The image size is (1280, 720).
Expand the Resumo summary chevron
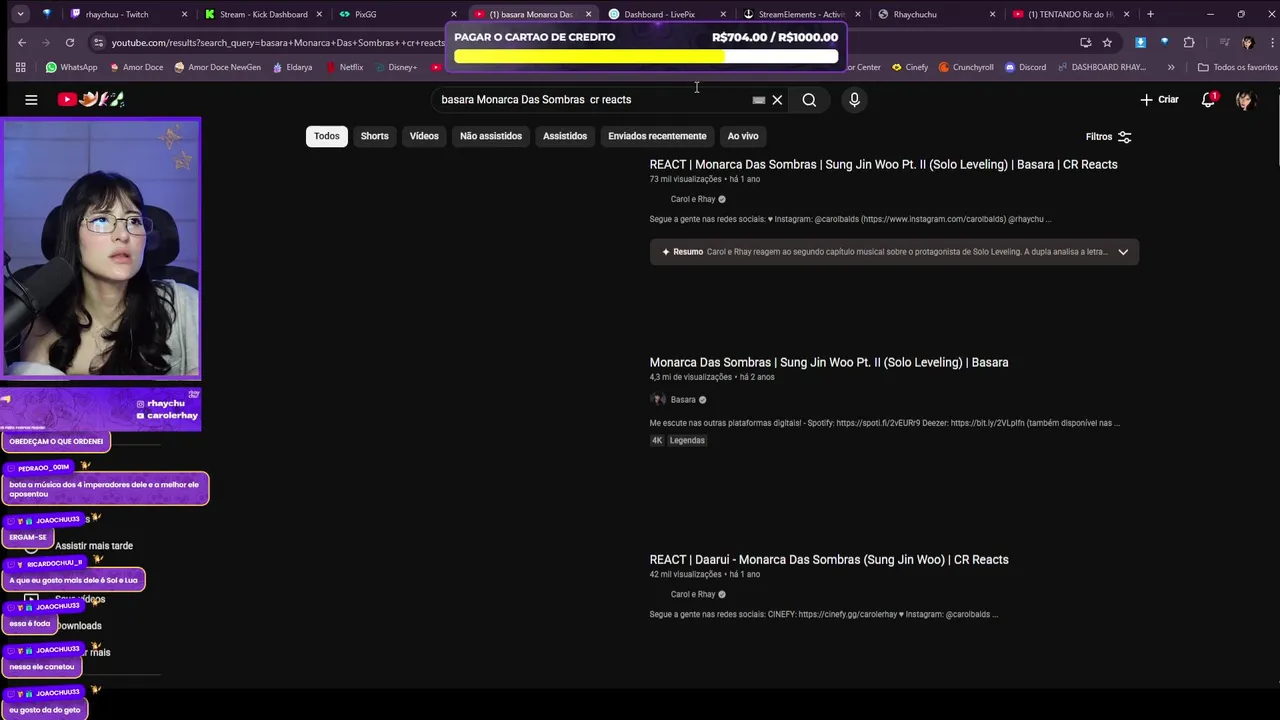[x=1123, y=252]
